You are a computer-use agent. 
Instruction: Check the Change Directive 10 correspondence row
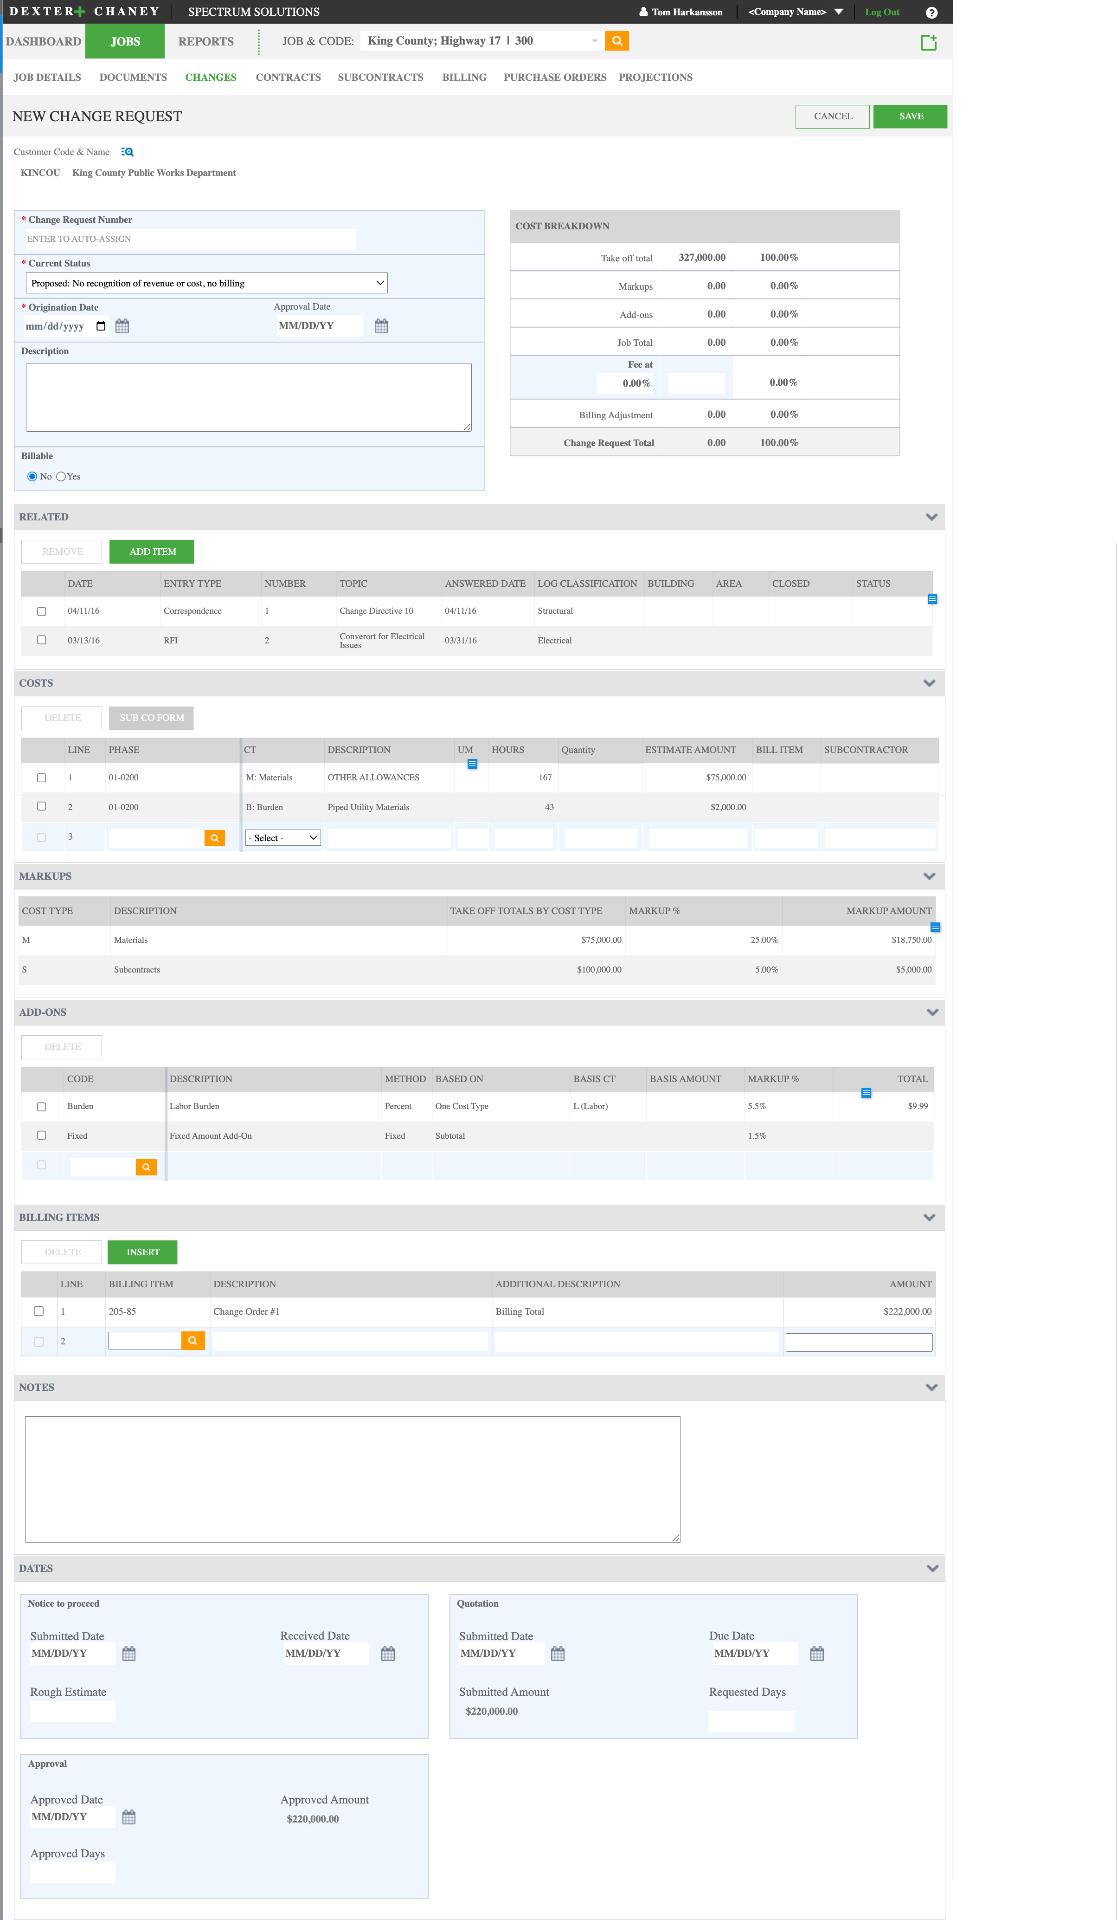41,611
